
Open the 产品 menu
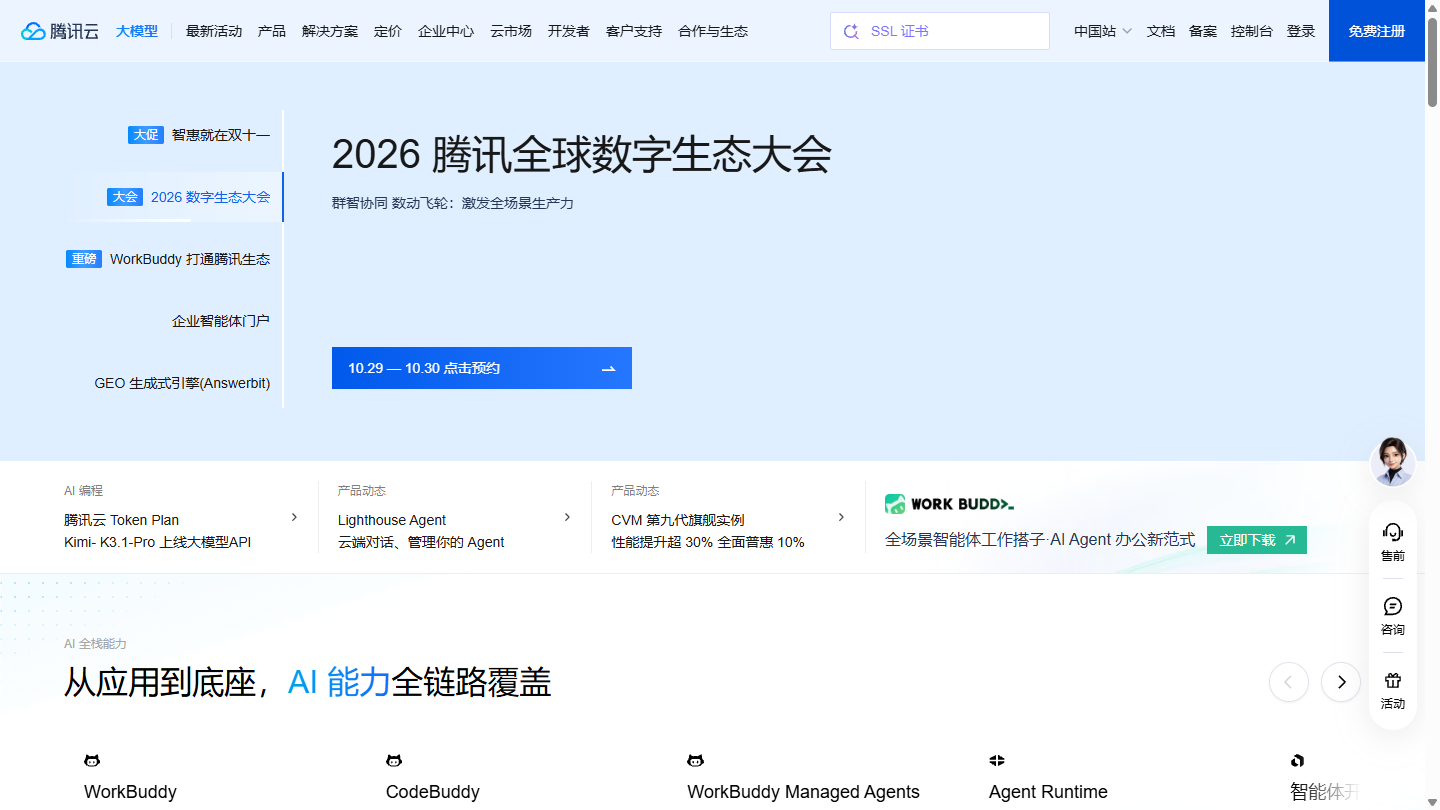tap(272, 31)
